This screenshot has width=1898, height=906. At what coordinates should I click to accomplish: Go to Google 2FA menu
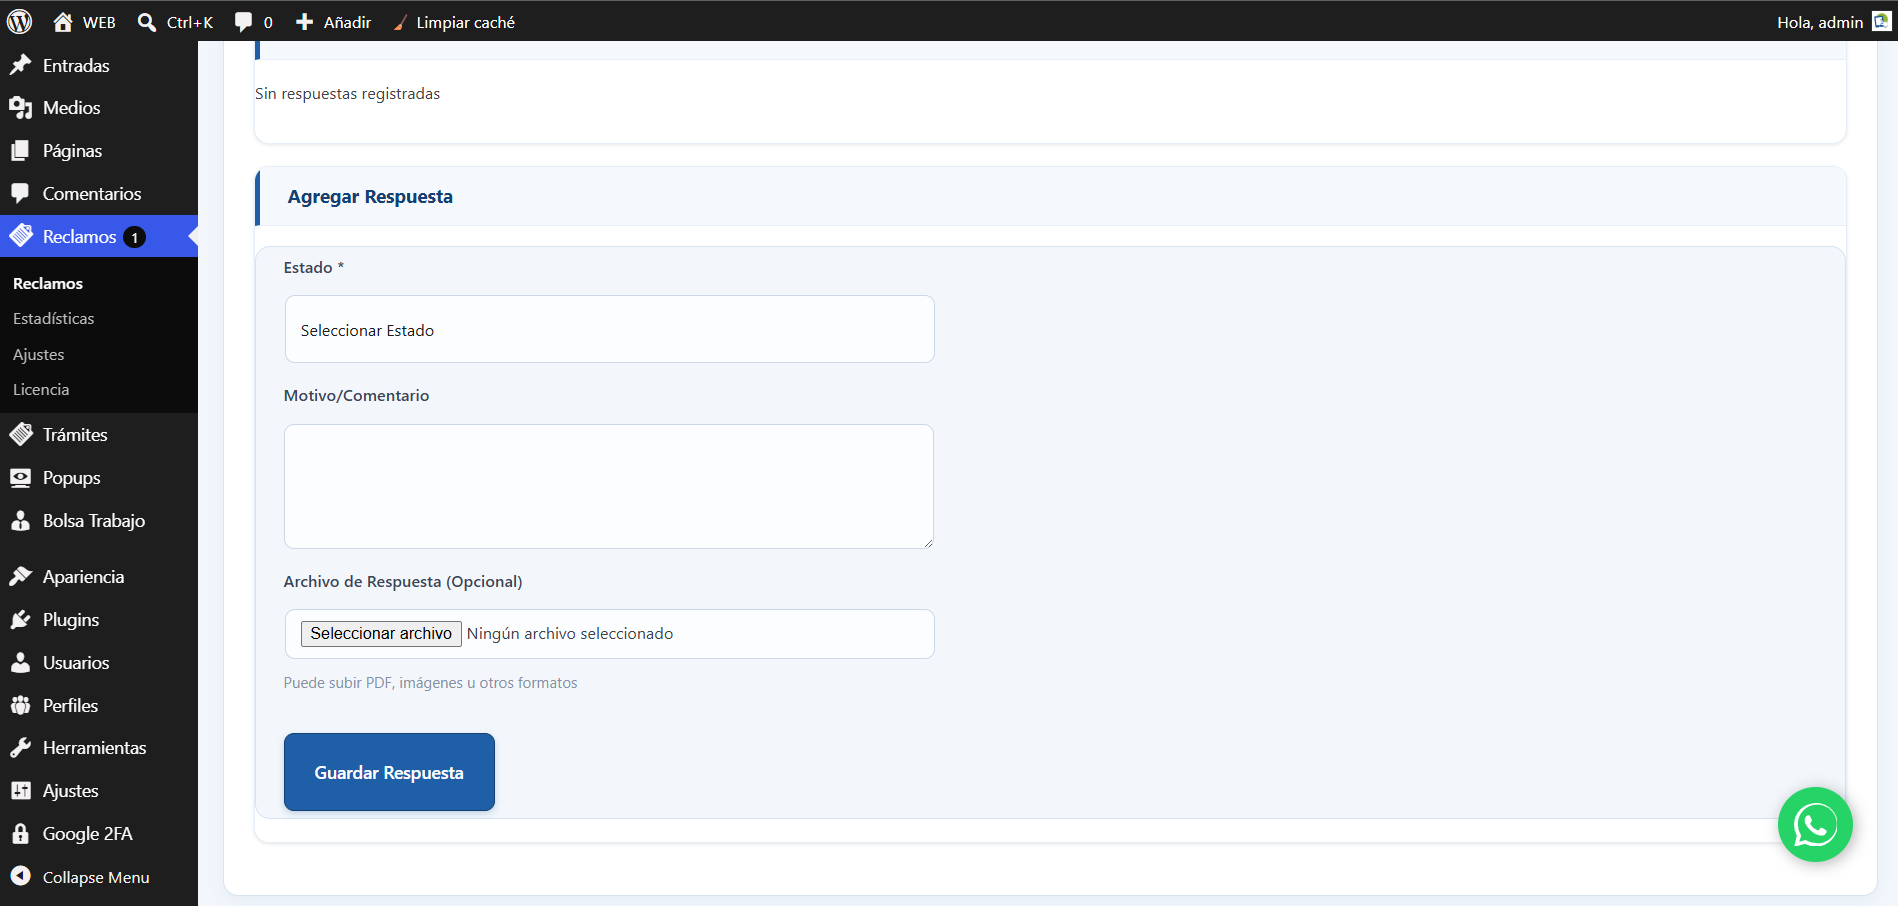point(87,833)
